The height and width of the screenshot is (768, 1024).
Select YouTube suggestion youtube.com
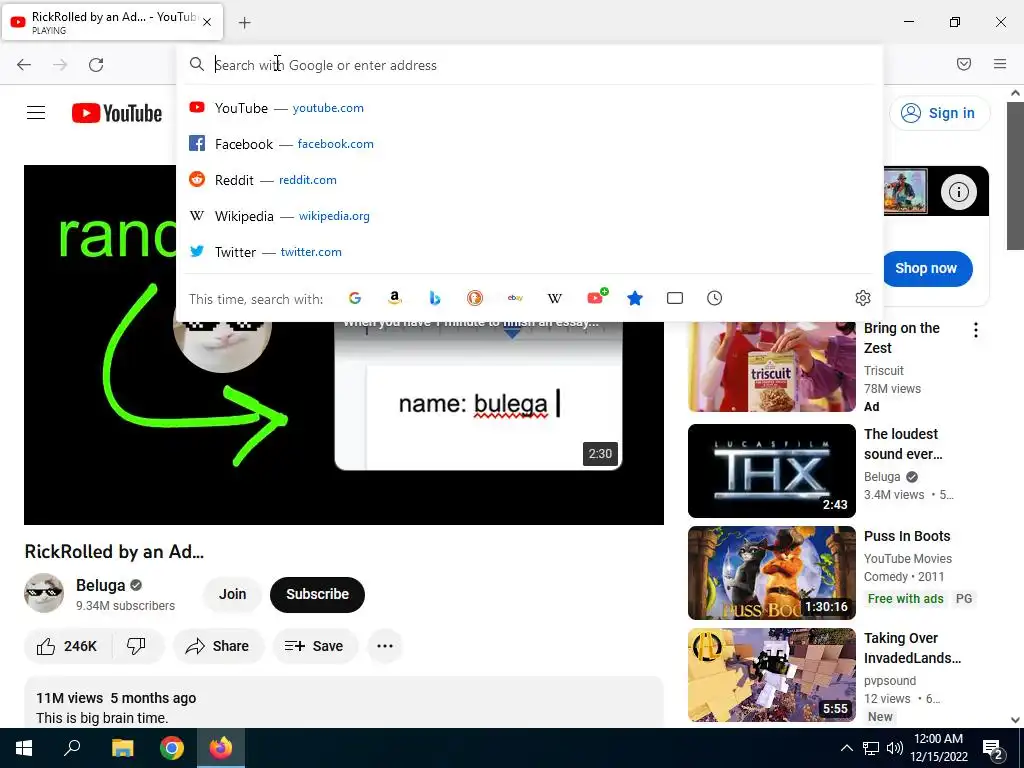tap(529, 108)
